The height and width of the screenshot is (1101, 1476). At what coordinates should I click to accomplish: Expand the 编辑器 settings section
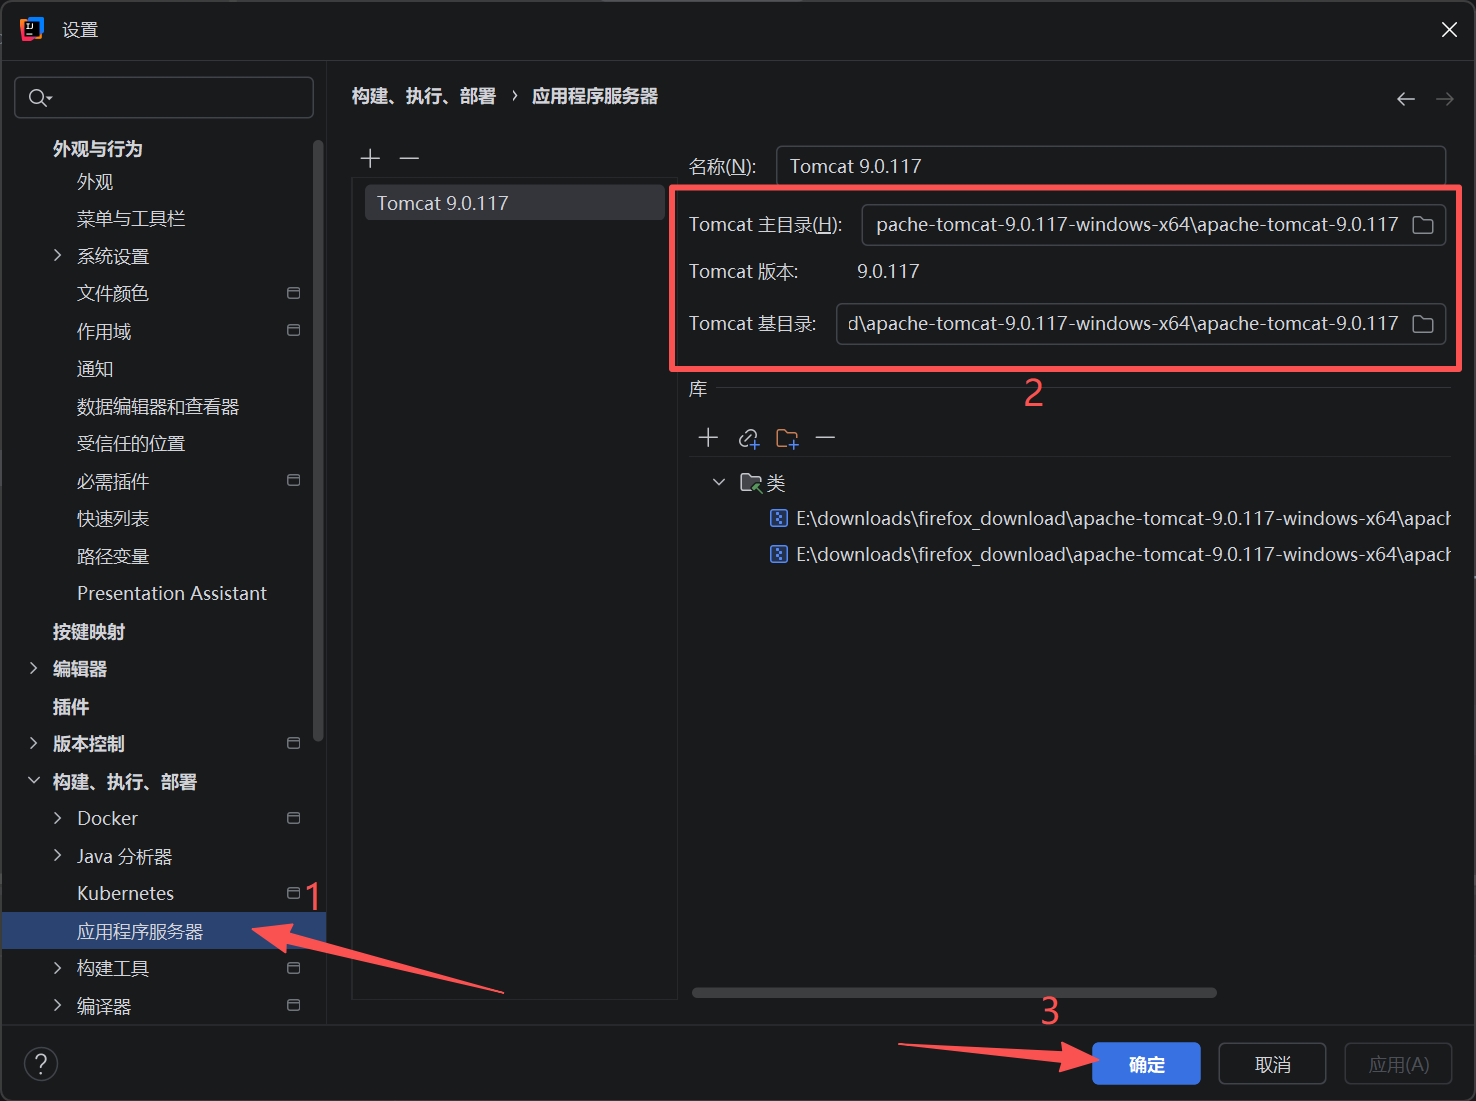[33, 668]
